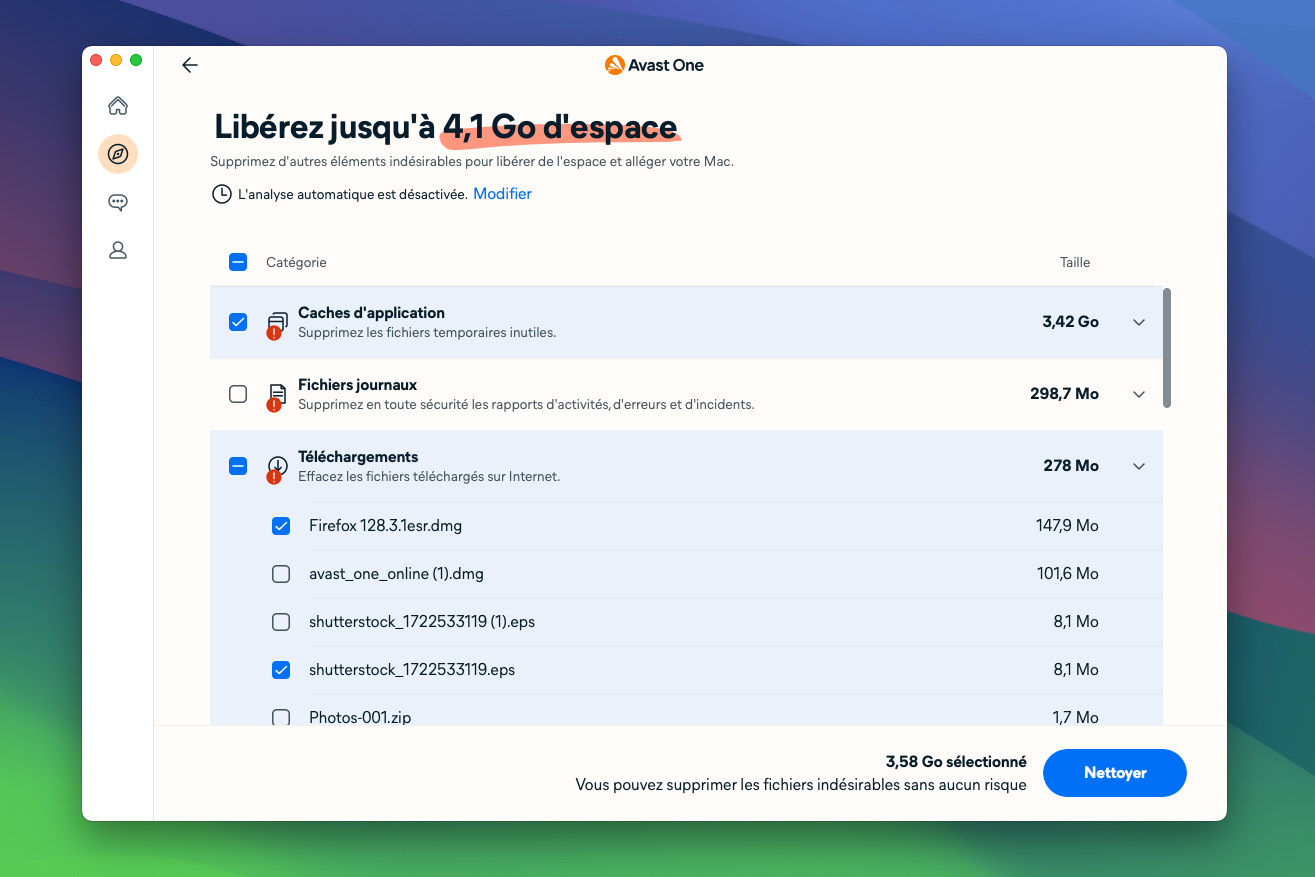Click shutterstock_1722533119.eps file name
This screenshot has width=1315, height=877.
(x=412, y=670)
